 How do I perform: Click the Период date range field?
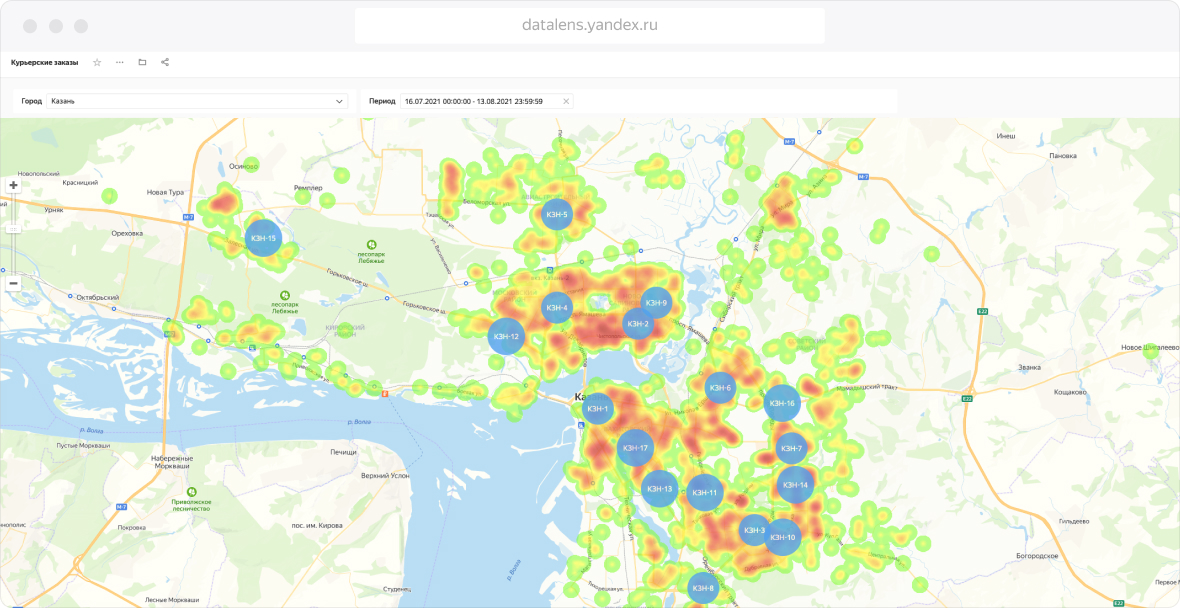(x=486, y=101)
